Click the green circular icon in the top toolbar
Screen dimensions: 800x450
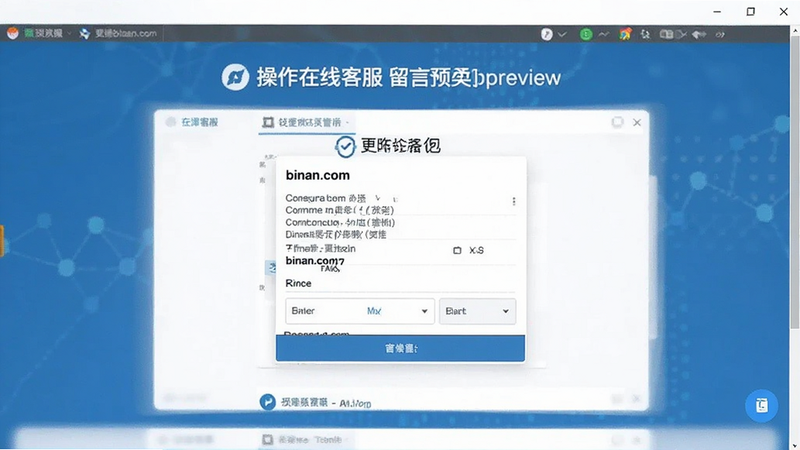pos(586,34)
